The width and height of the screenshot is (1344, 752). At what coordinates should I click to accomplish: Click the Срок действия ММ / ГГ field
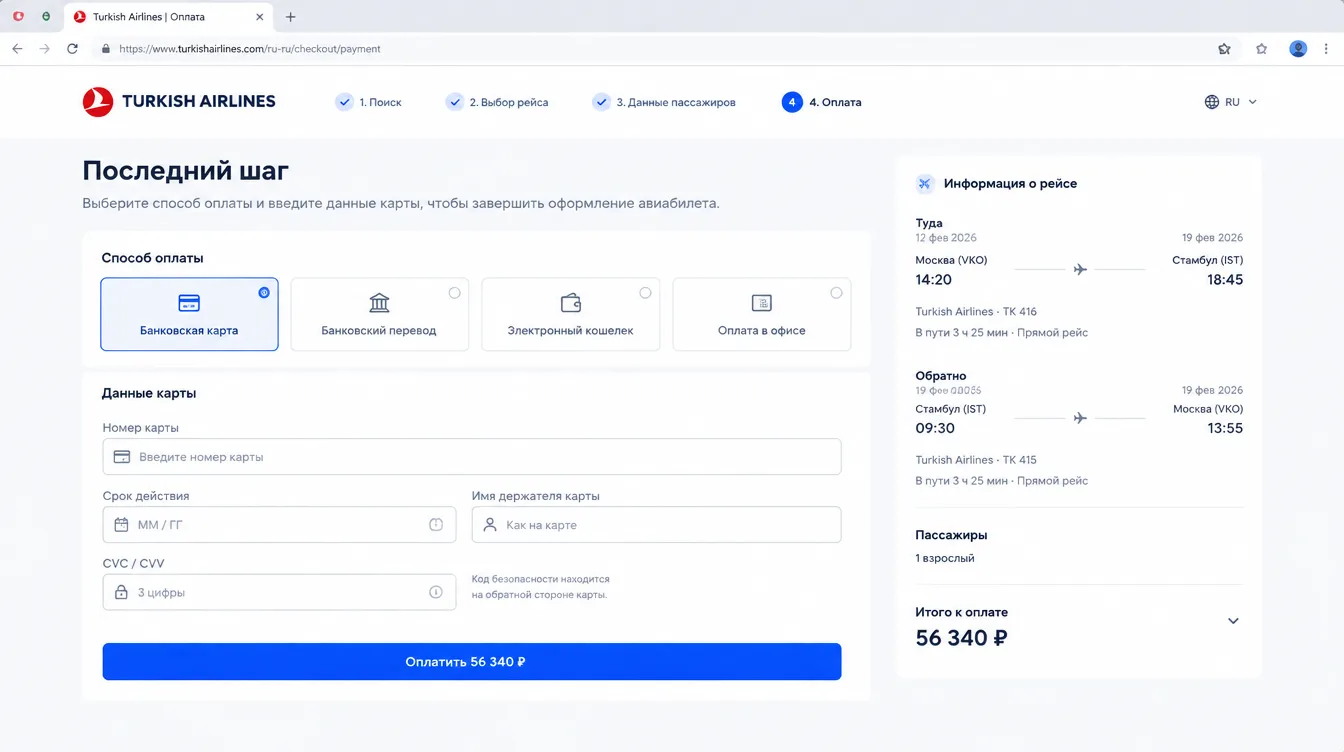click(279, 525)
